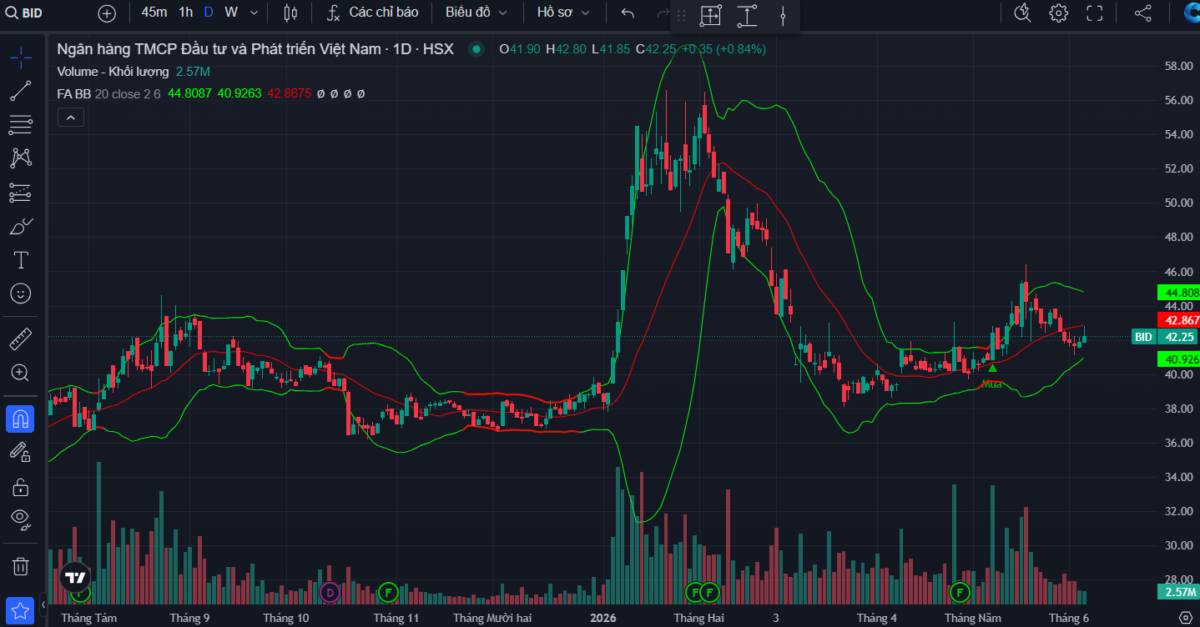Toggle magnet mode on the sidebar
The width and height of the screenshot is (1200, 627).
(20, 419)
